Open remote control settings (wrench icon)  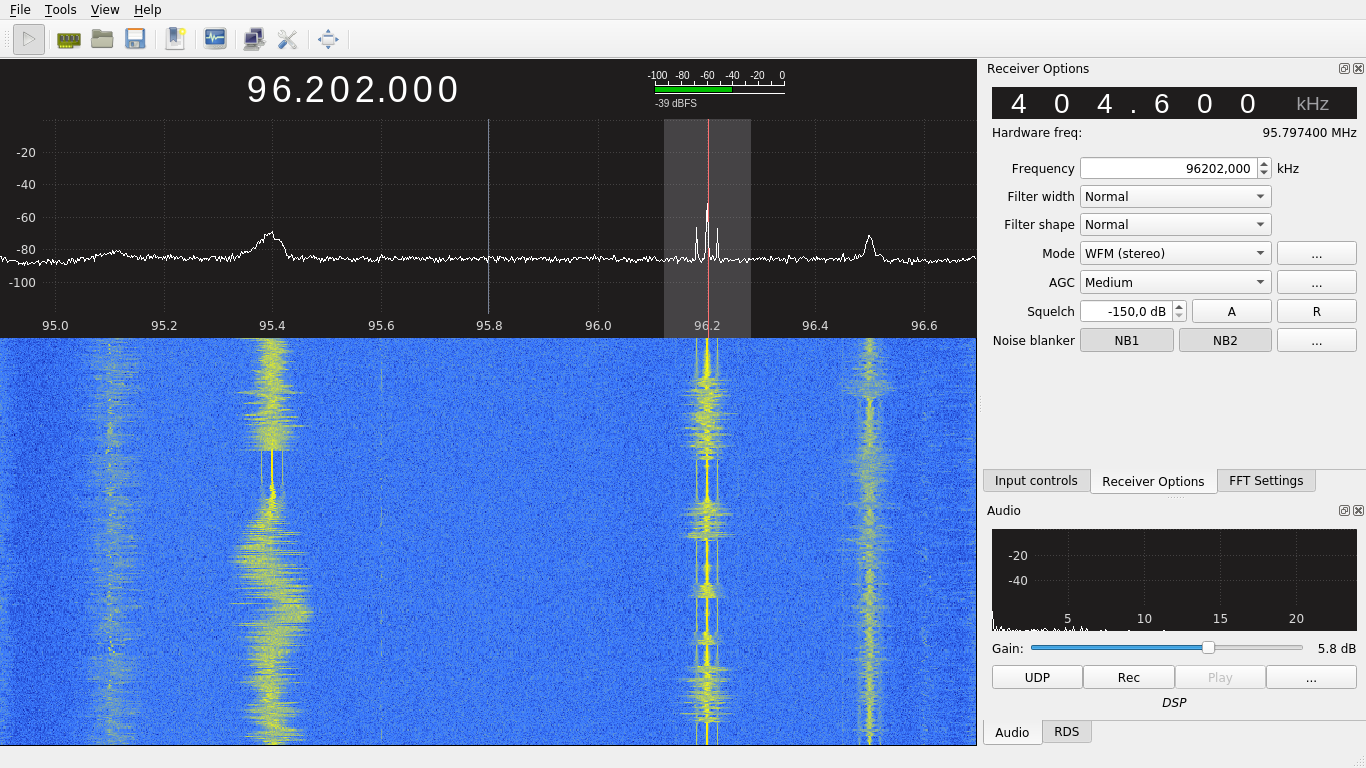coord(288,40)
